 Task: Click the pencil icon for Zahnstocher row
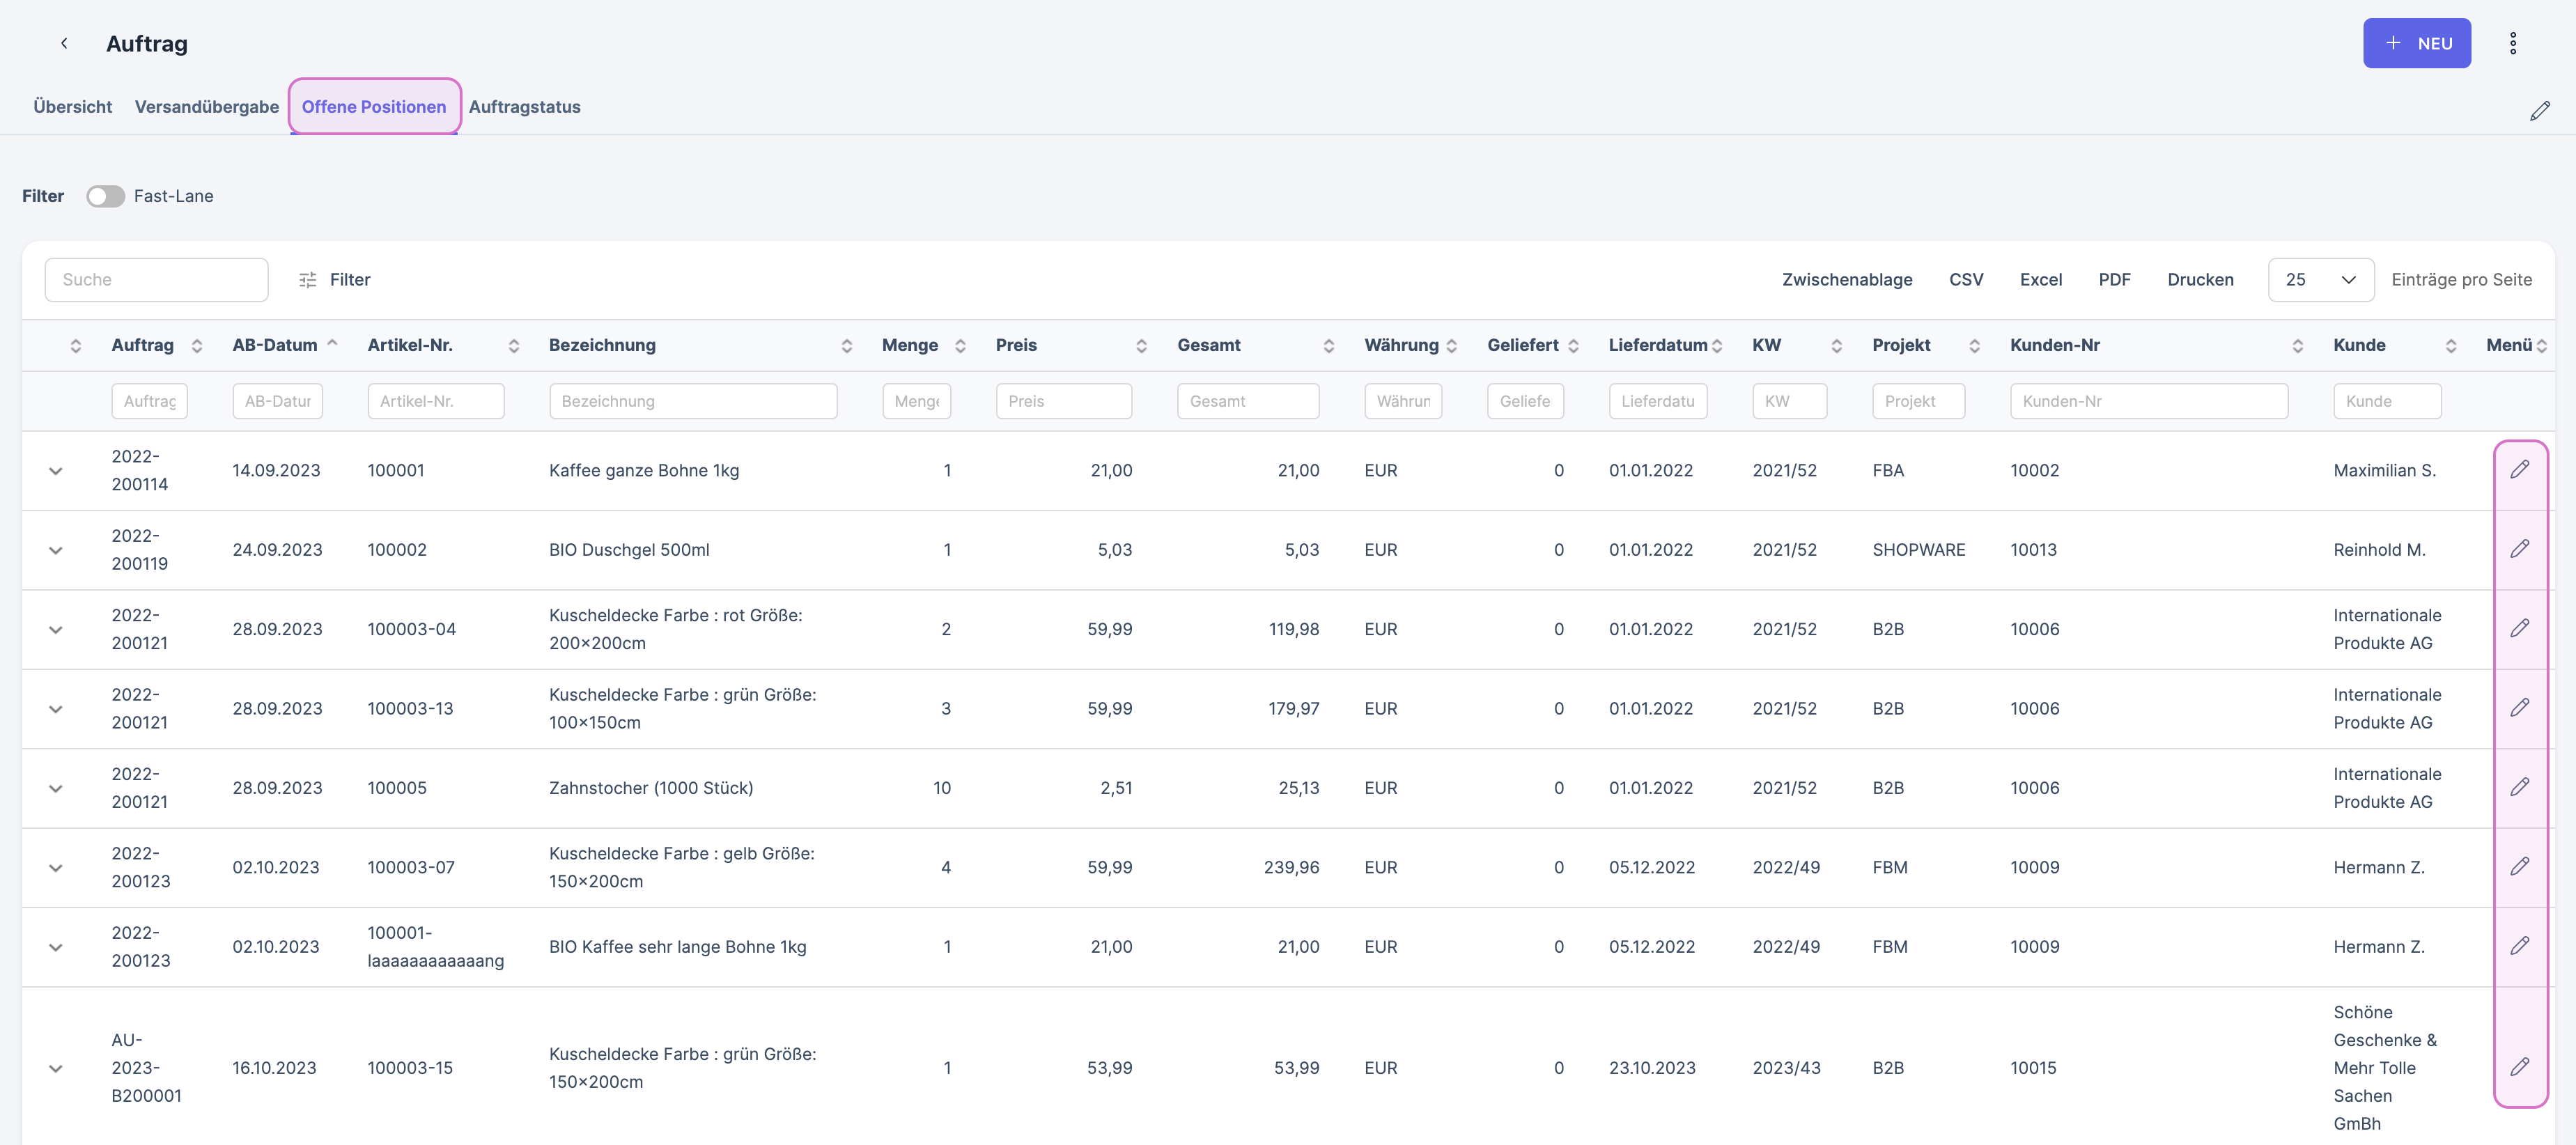(2519, 787)
